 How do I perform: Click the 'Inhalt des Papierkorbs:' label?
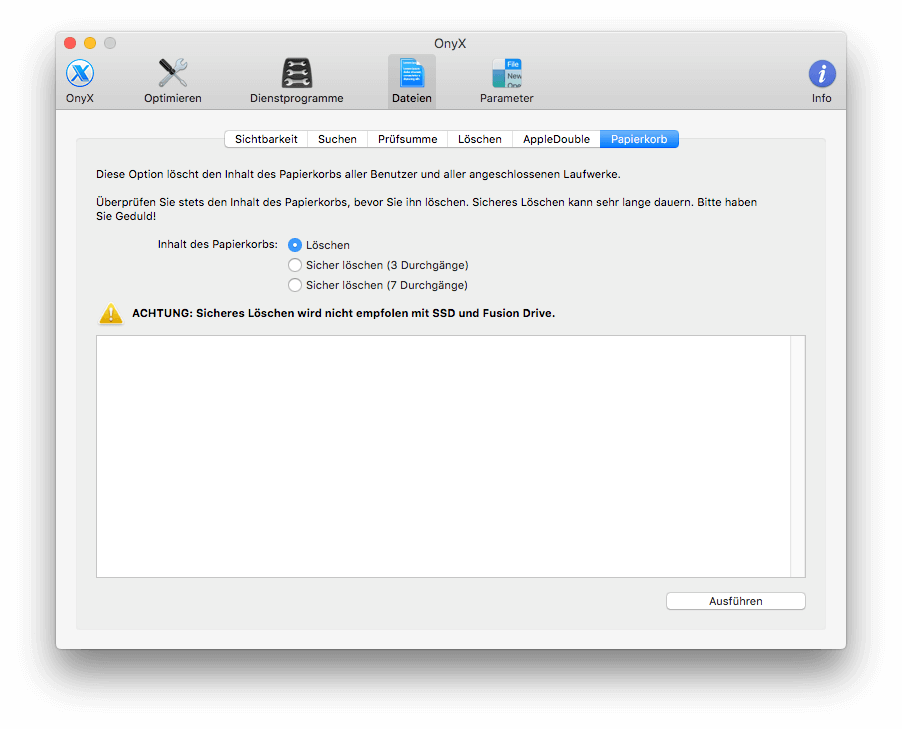tap(217, 245)
